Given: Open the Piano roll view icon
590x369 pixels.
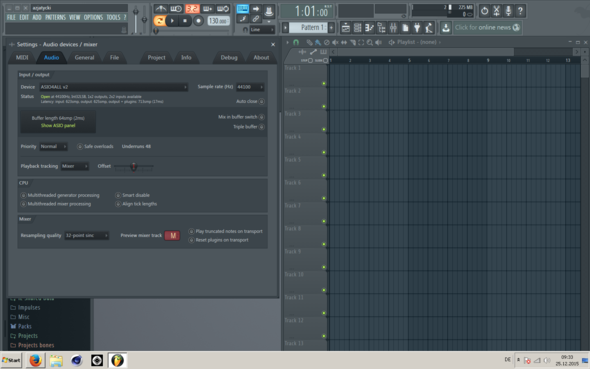Looking at the screenshot, I should [370, 27].
